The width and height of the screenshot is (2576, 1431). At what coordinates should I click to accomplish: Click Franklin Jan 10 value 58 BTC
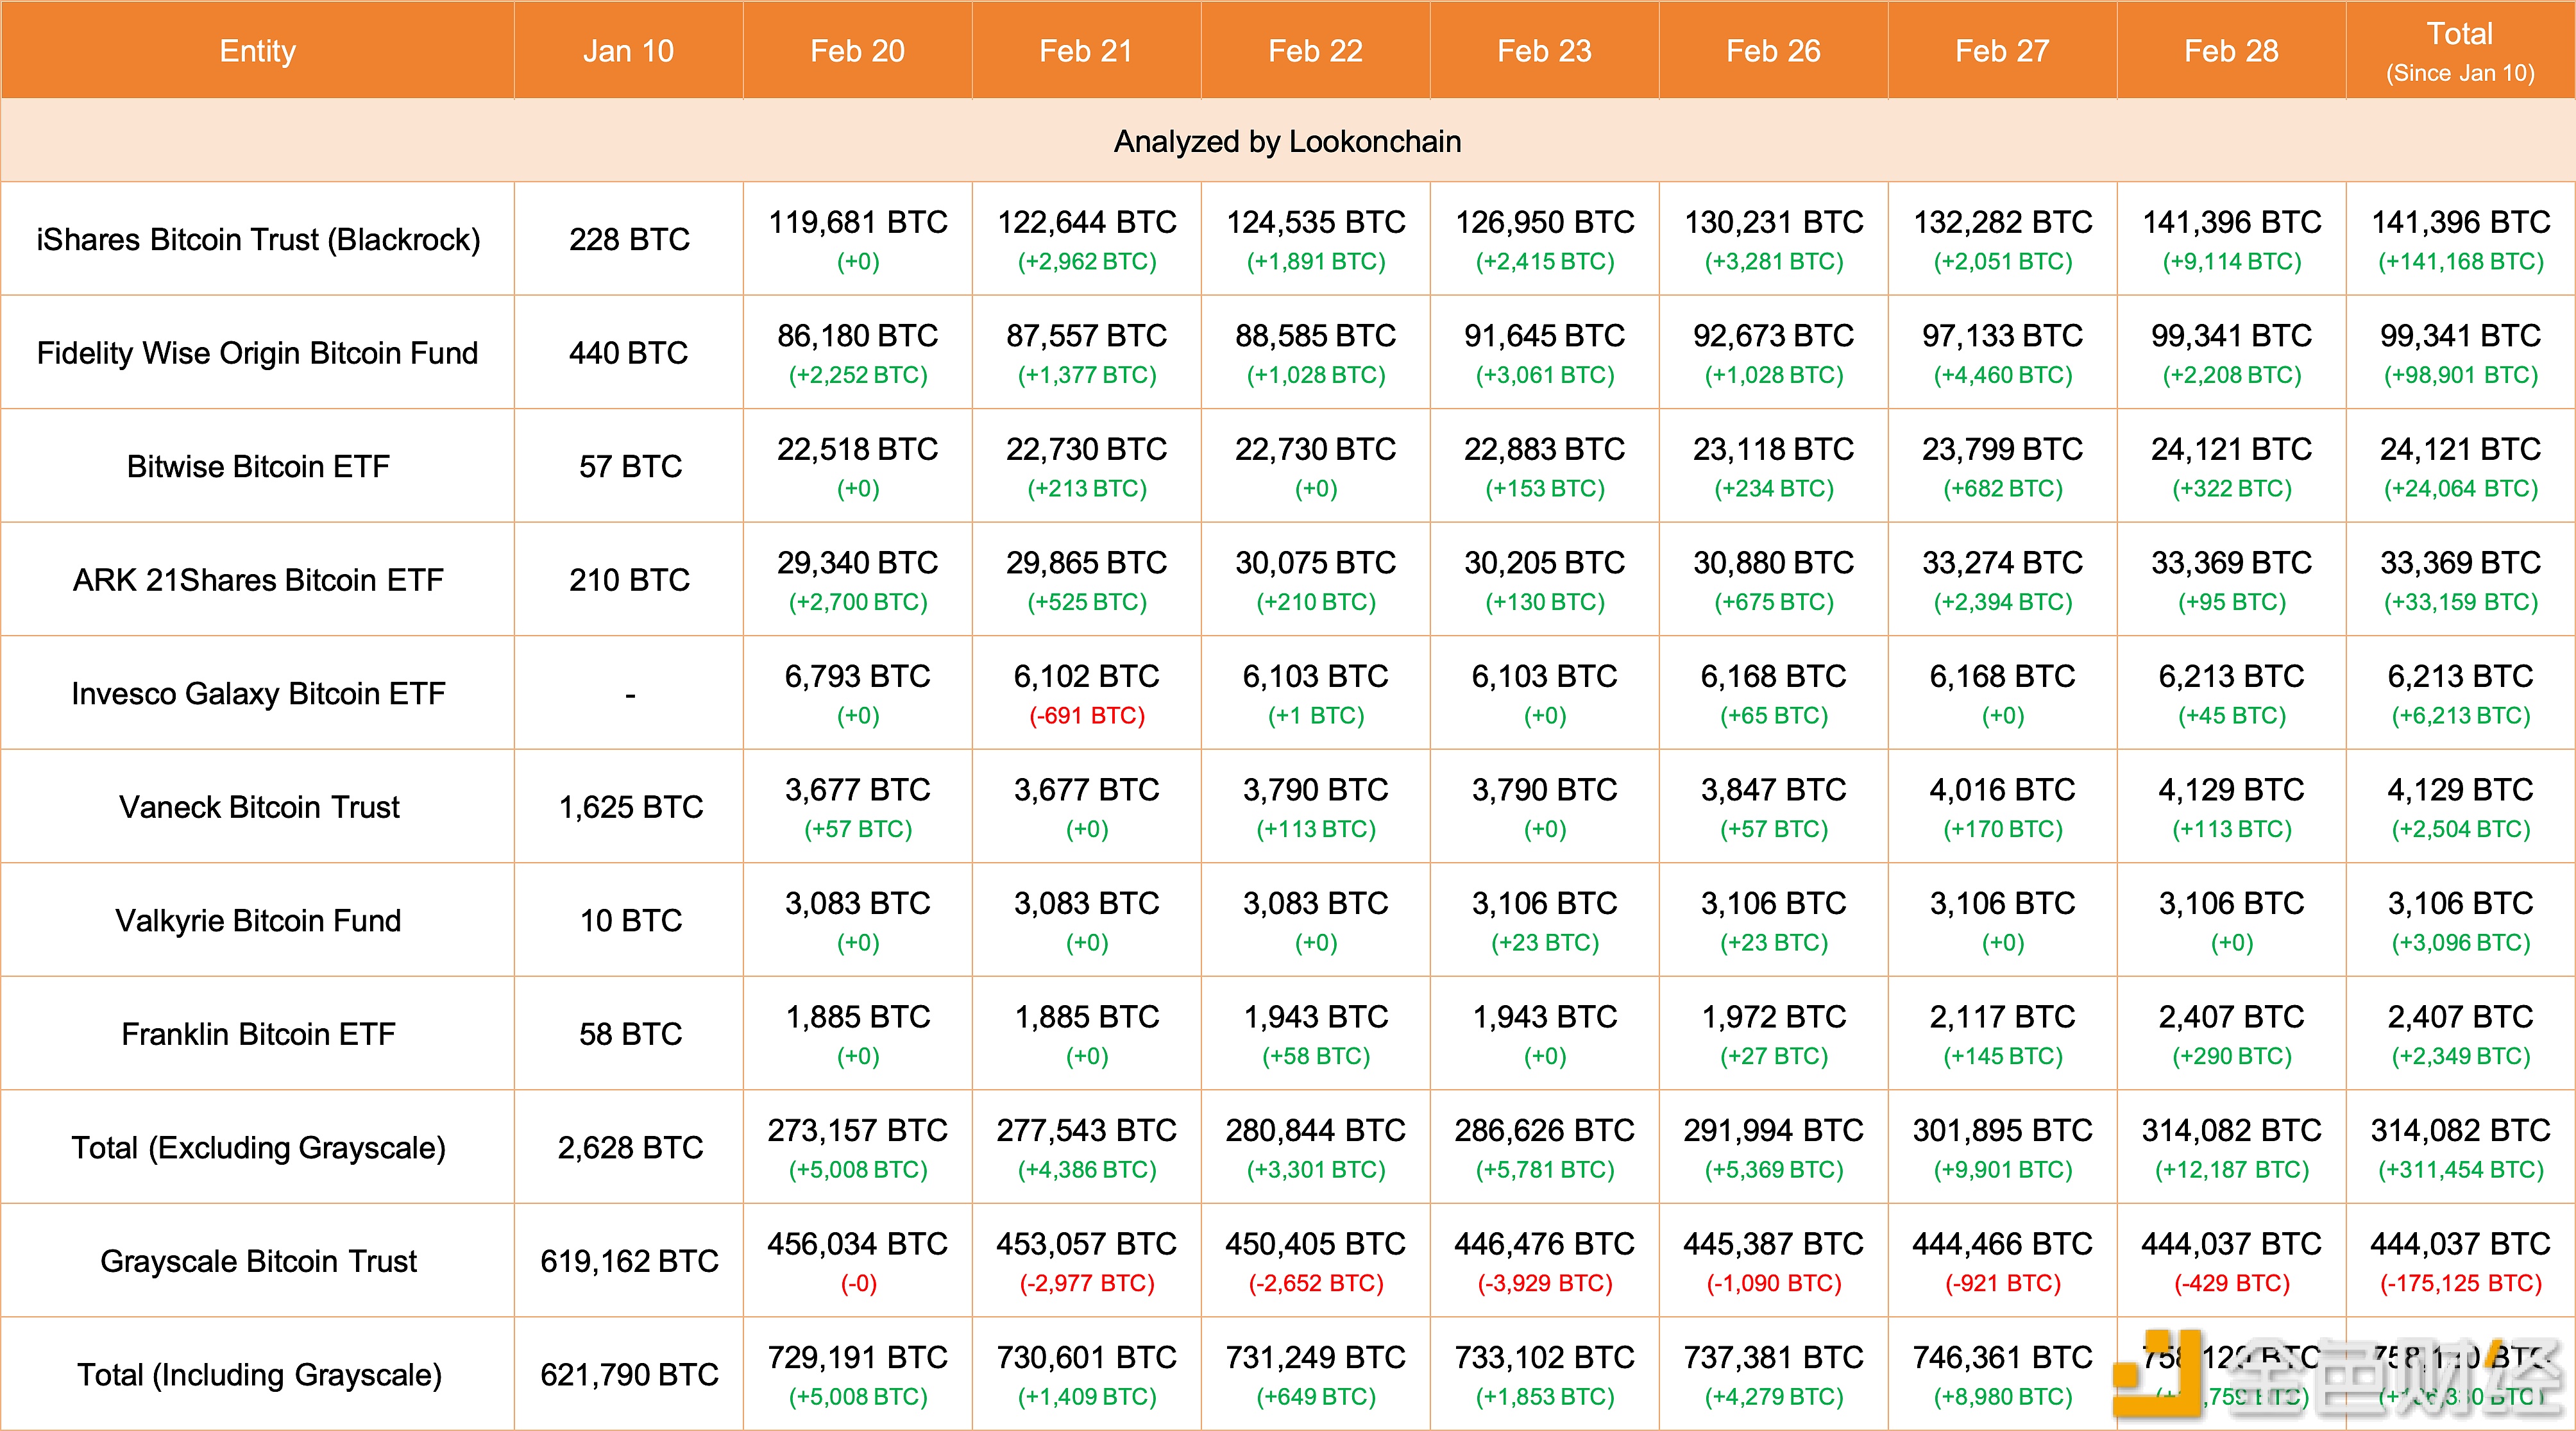[x=630, y=1034]
